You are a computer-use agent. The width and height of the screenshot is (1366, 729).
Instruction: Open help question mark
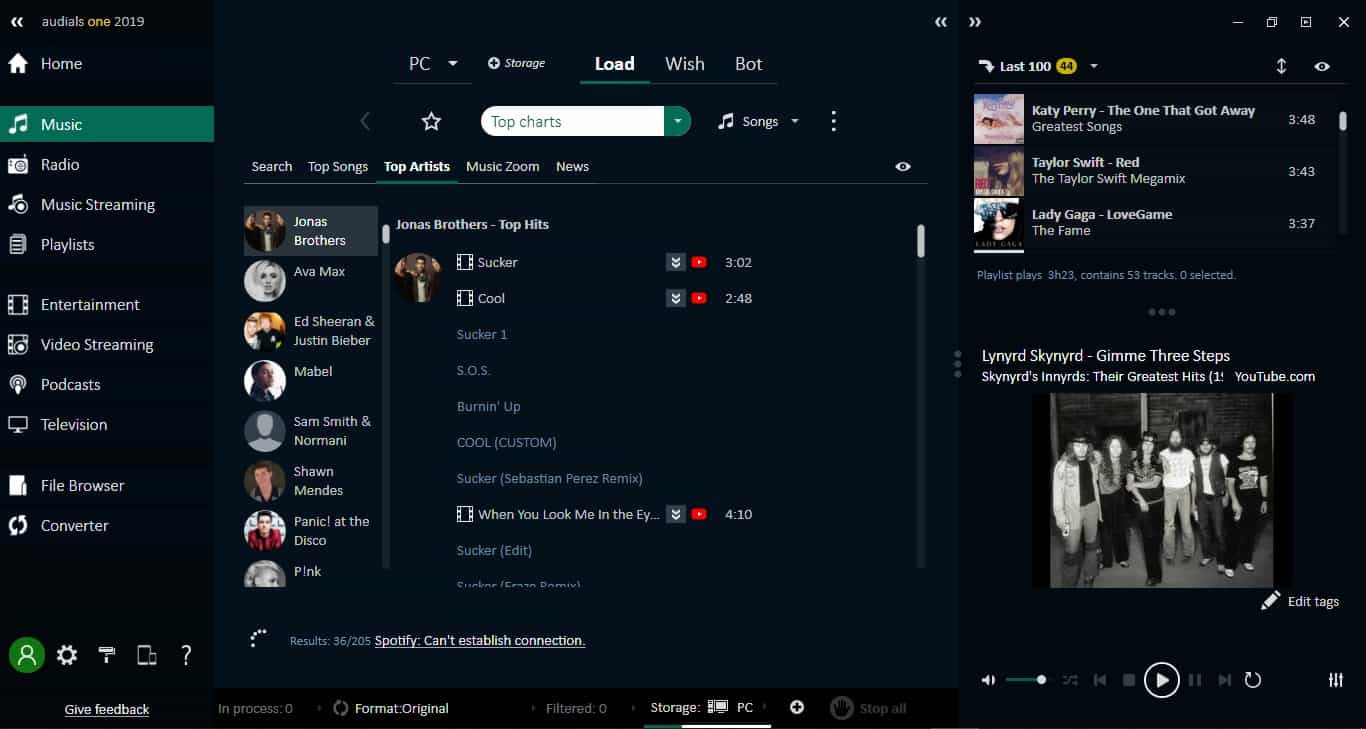point(186,655)
